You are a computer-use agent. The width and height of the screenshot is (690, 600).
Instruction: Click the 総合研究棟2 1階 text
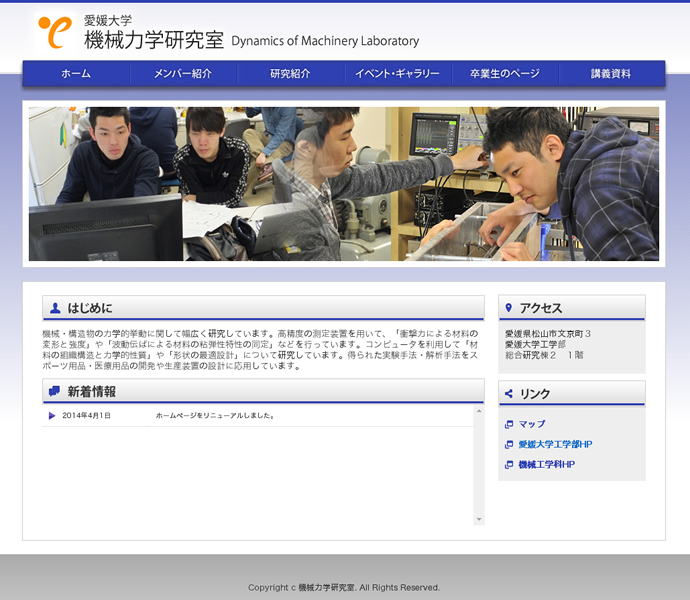(x=544, y=355)
